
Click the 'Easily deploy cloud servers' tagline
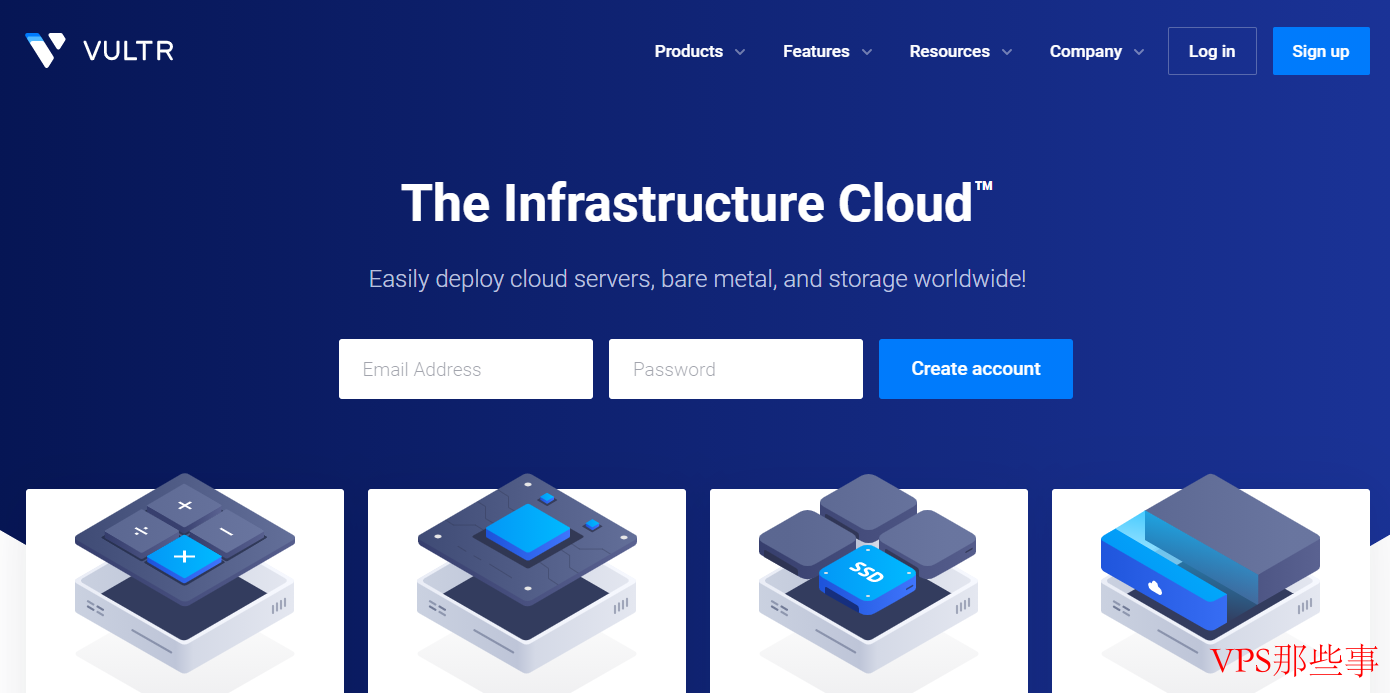(697, 279)
